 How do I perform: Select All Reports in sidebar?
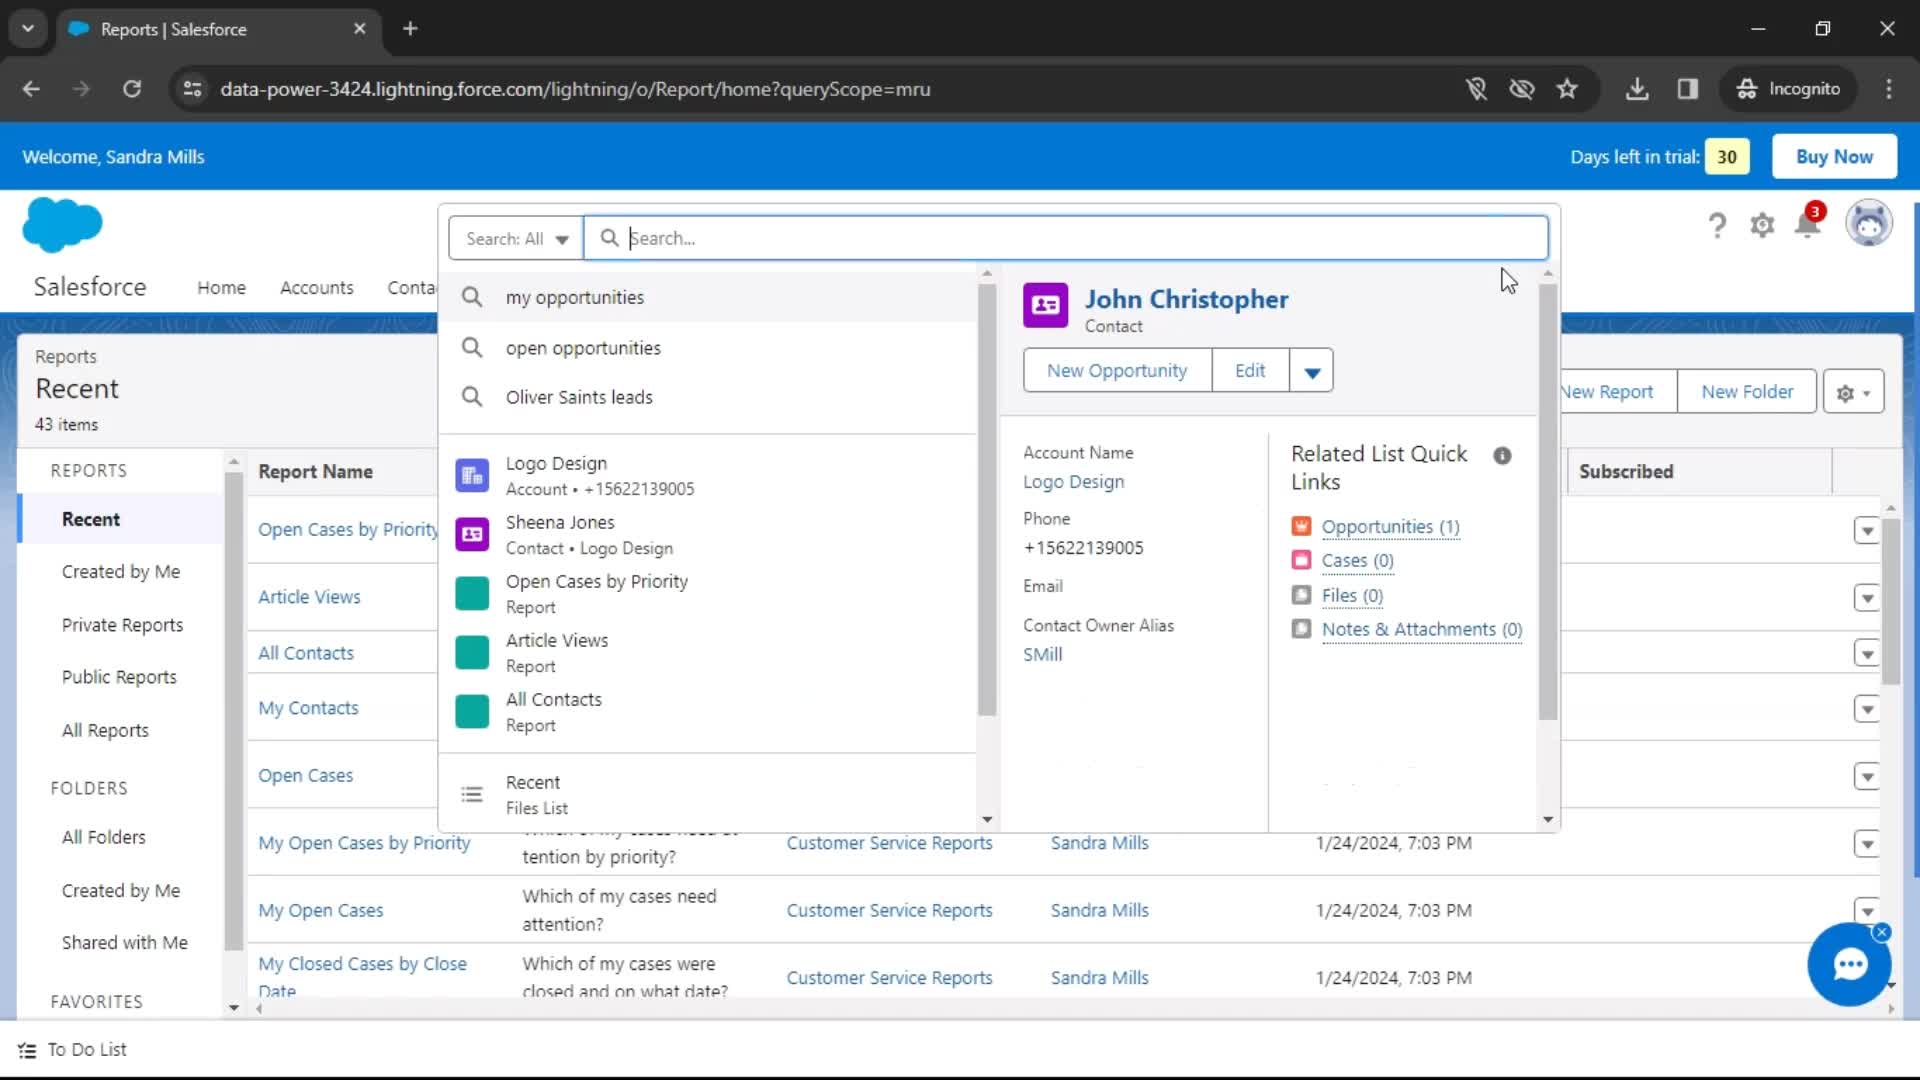coord(105,731)
